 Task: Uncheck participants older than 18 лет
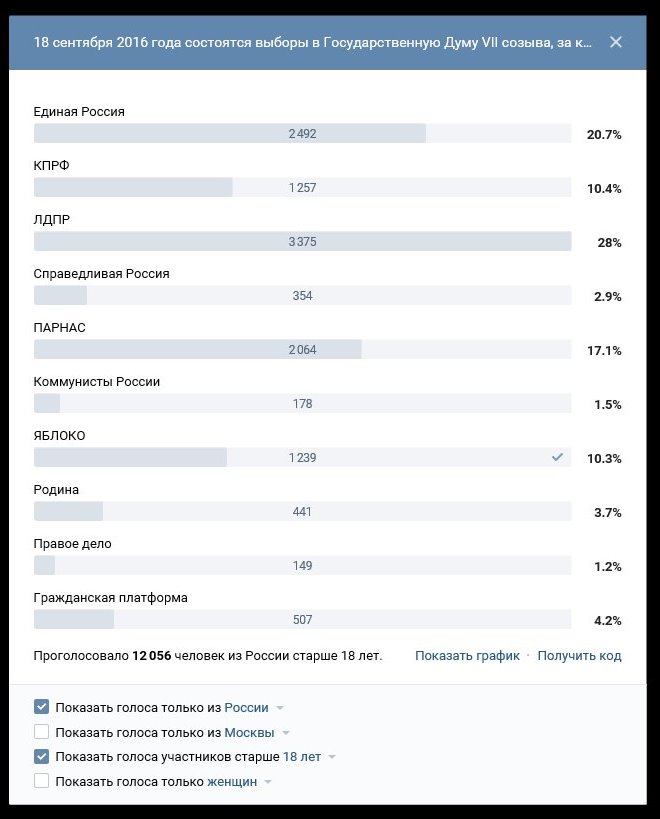point(41,756)
